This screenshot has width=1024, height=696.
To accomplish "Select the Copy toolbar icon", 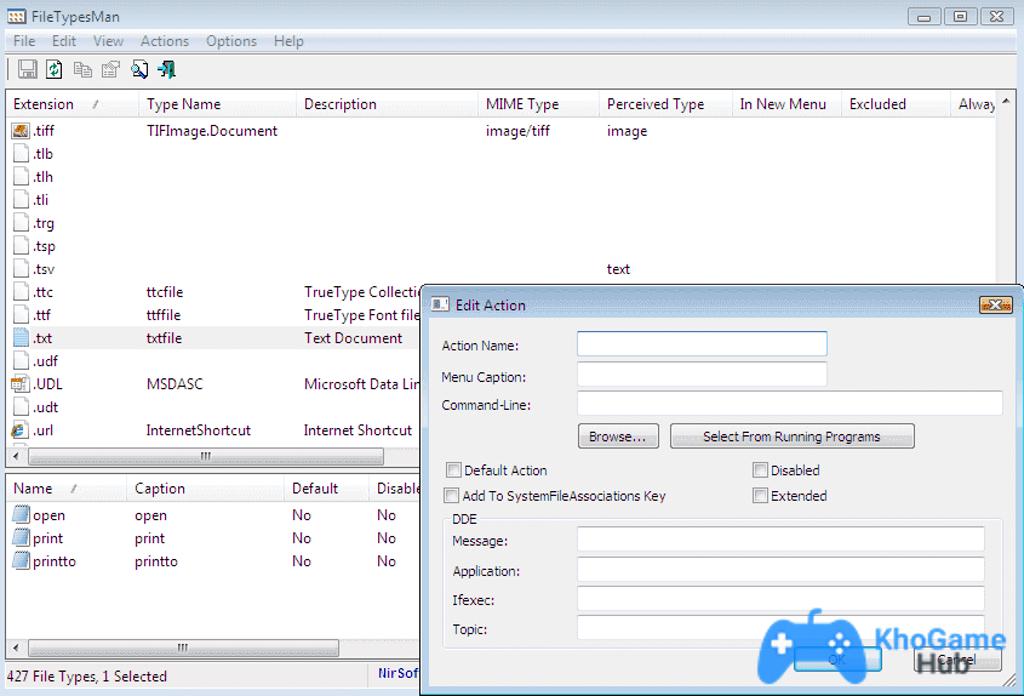I will click(83, 69).
